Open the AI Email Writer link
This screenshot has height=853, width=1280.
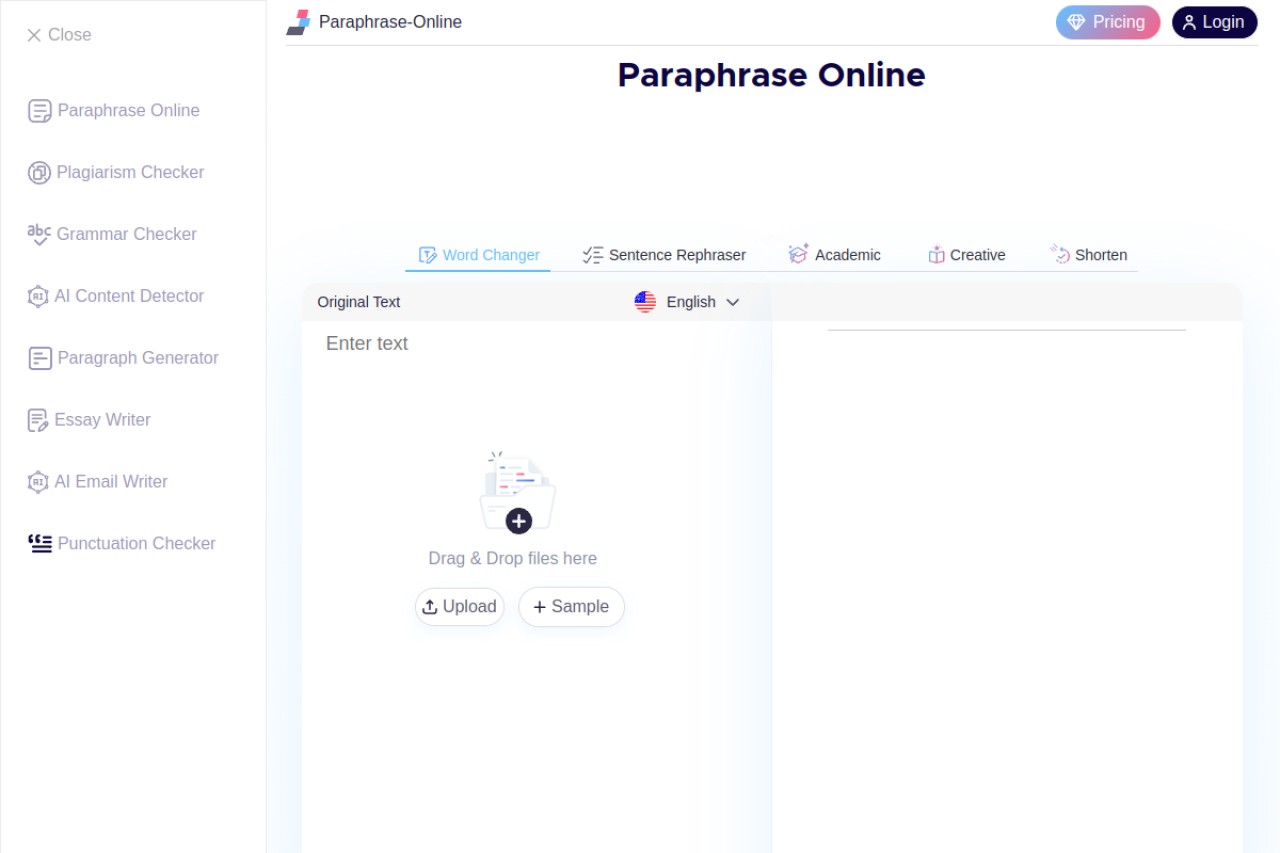111,482
